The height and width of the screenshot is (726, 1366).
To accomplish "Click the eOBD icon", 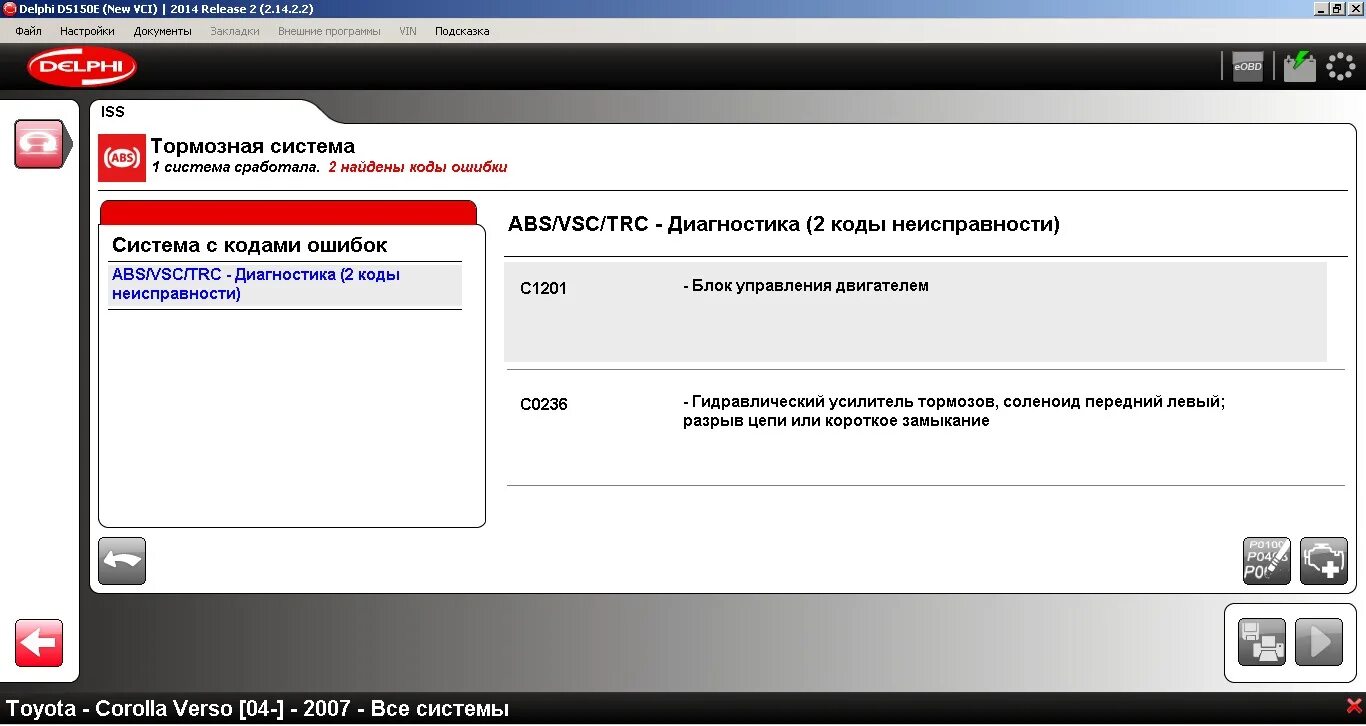I will [1248, 66].
